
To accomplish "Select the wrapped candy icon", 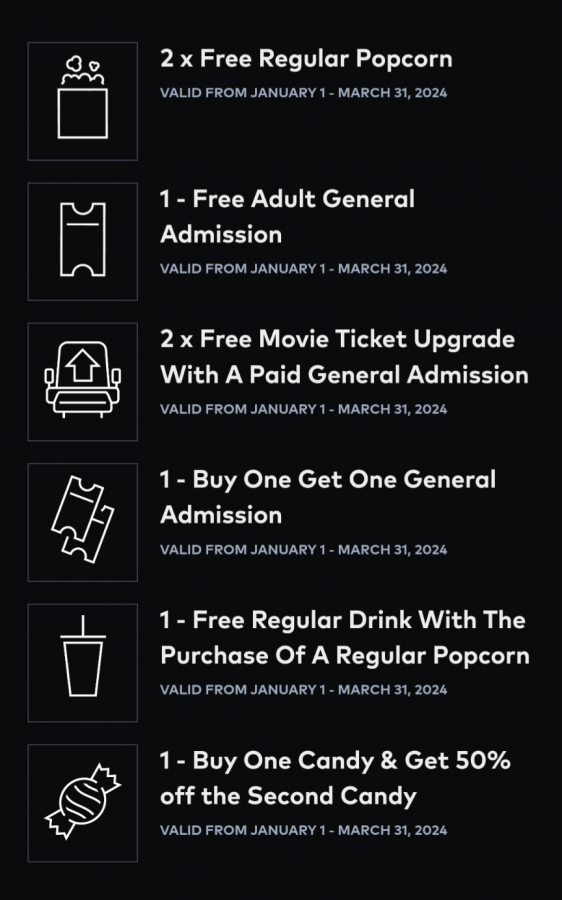I will (83, 802).
